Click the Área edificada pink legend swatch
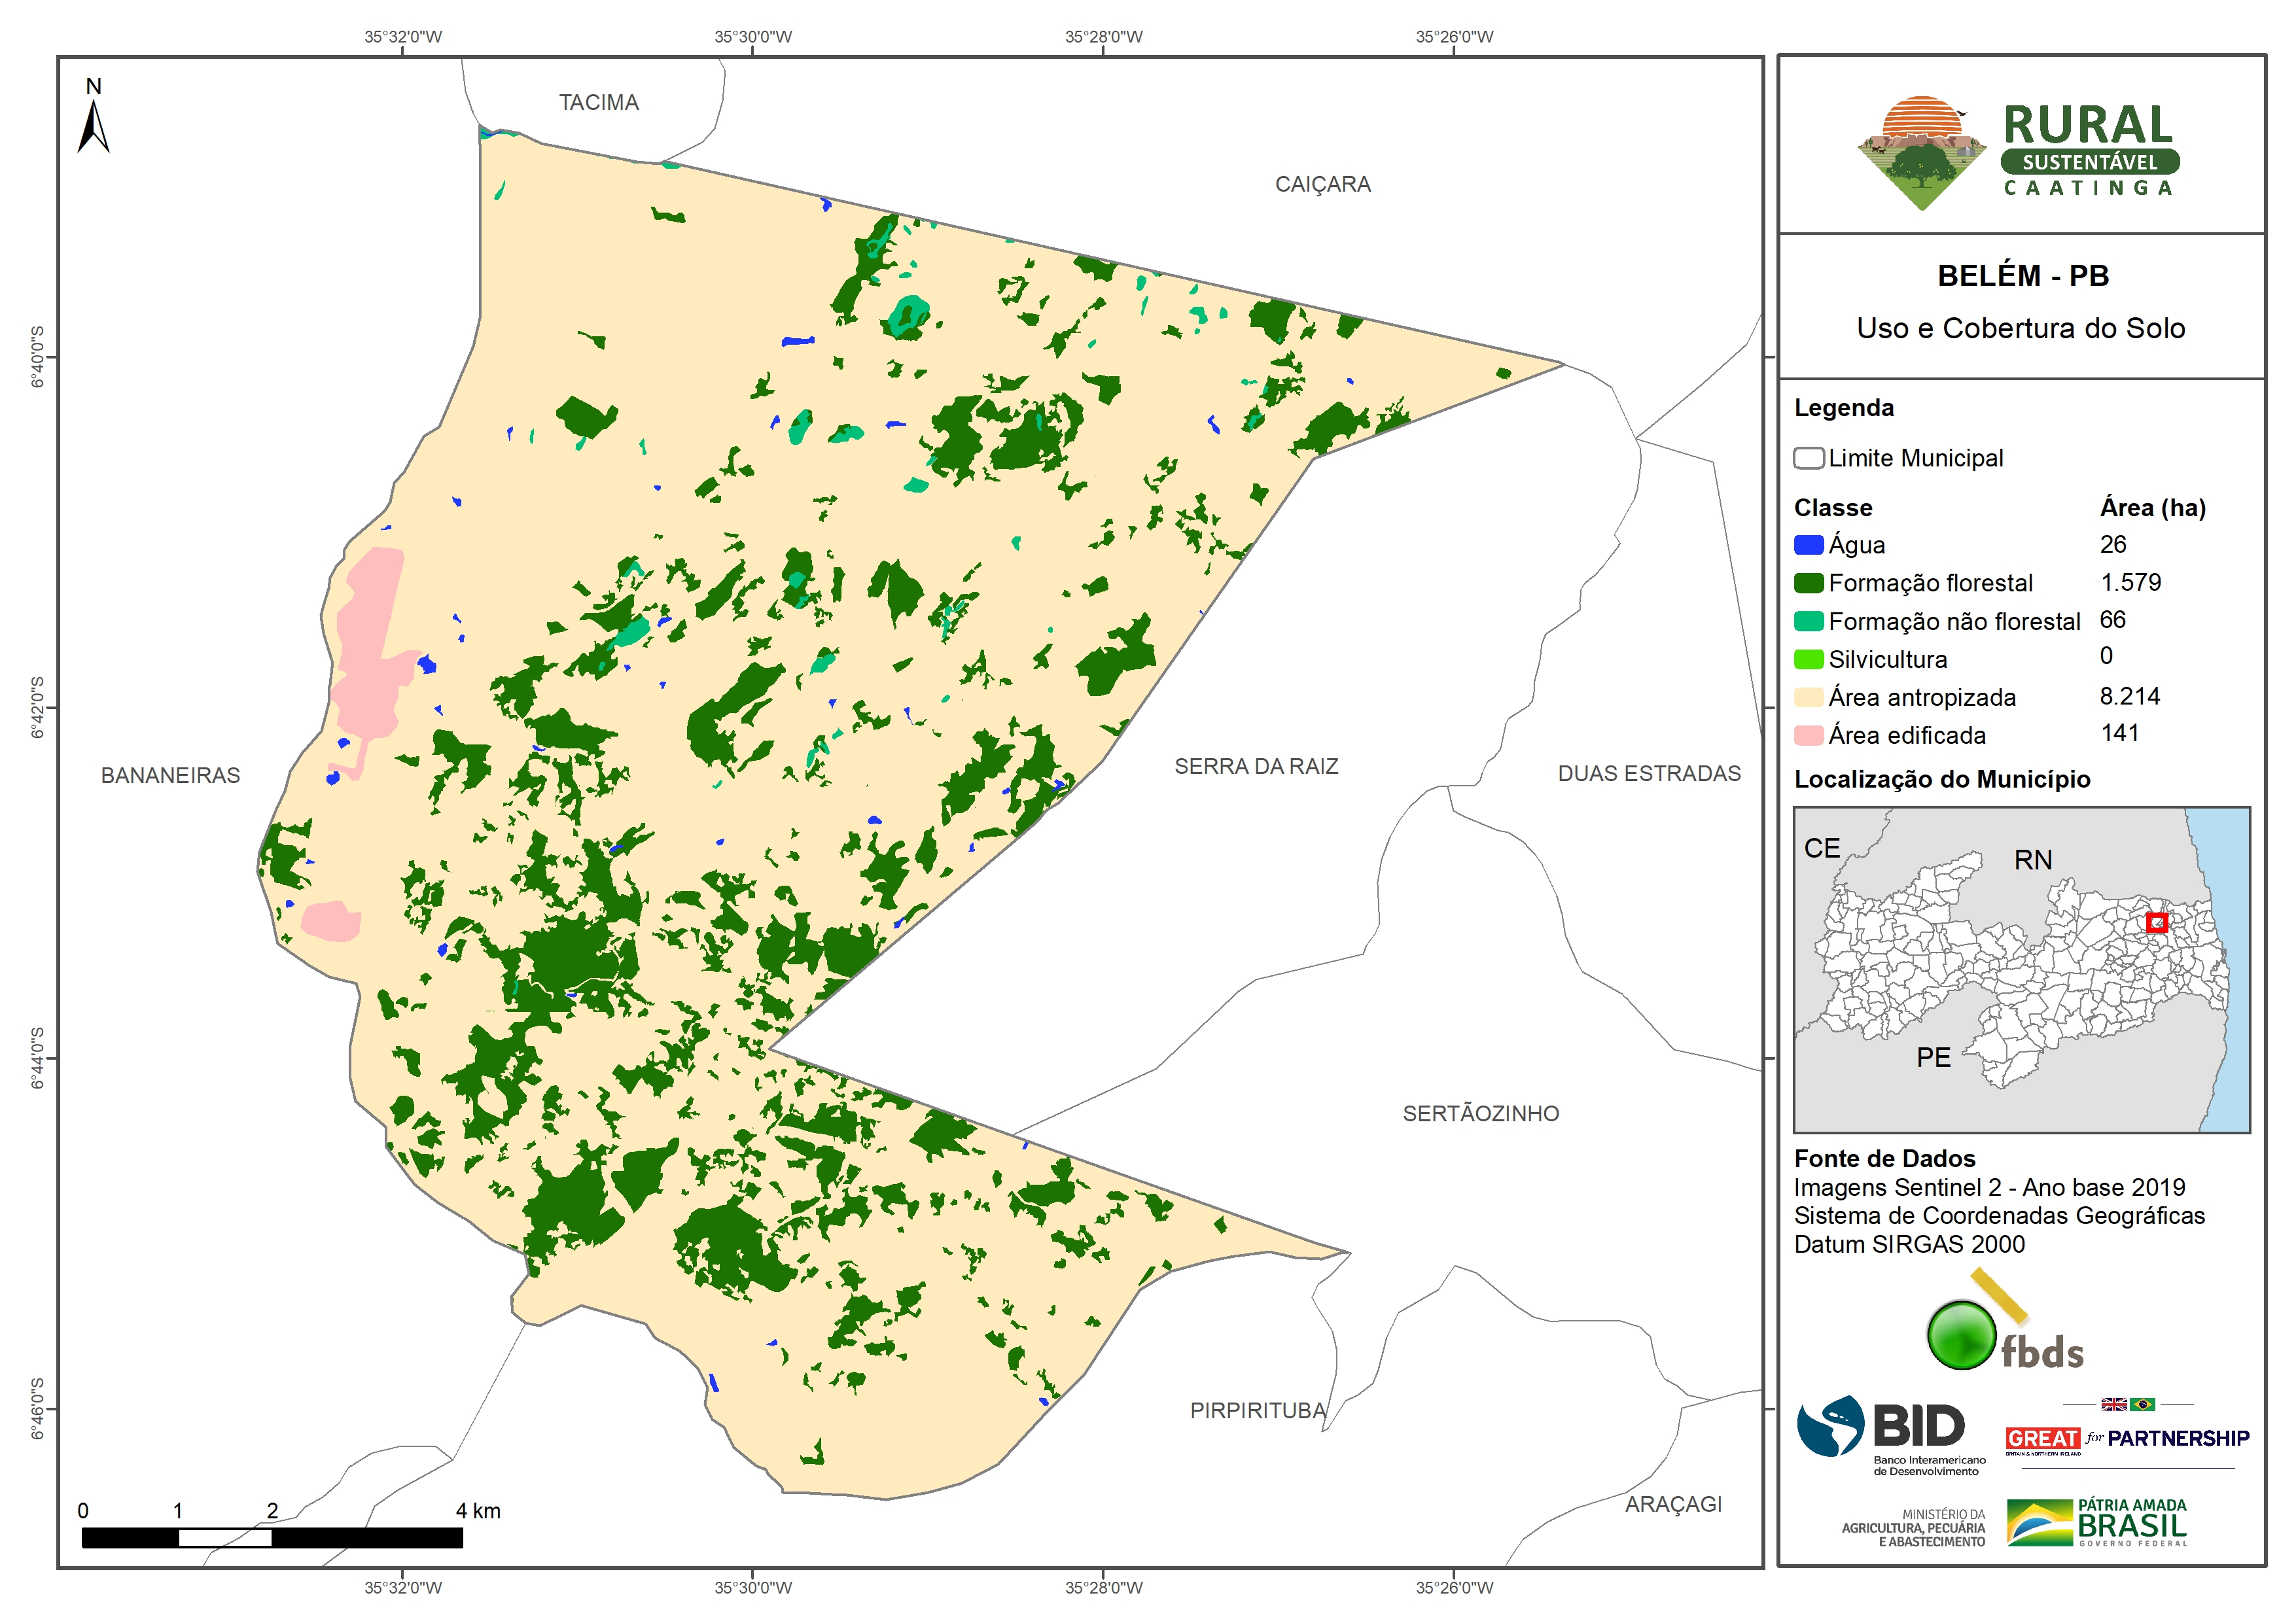Image resolution: width=2296 pixels, height=1623 pixels. coord(1808,735)
